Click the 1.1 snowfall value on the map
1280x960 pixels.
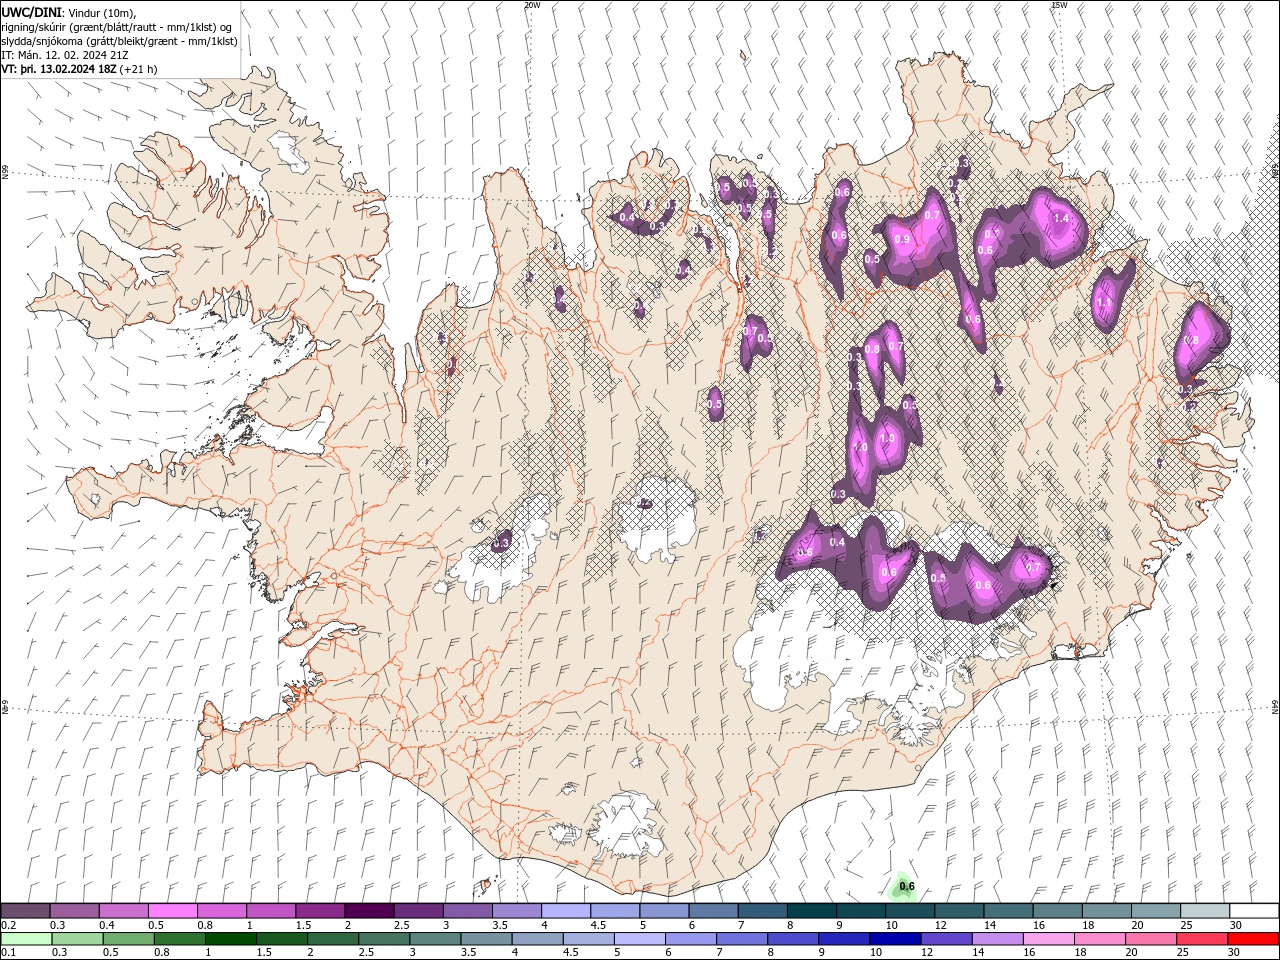coord(1104,303)
